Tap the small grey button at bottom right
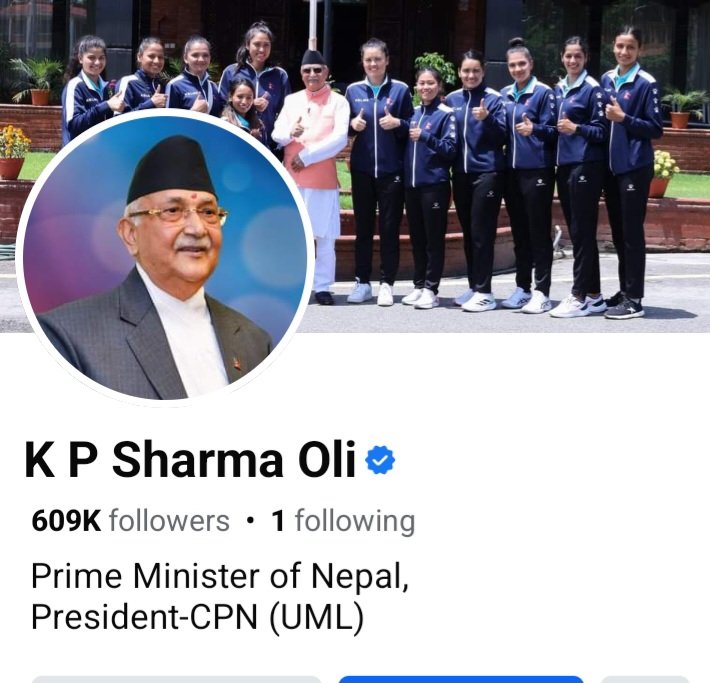 645,679
